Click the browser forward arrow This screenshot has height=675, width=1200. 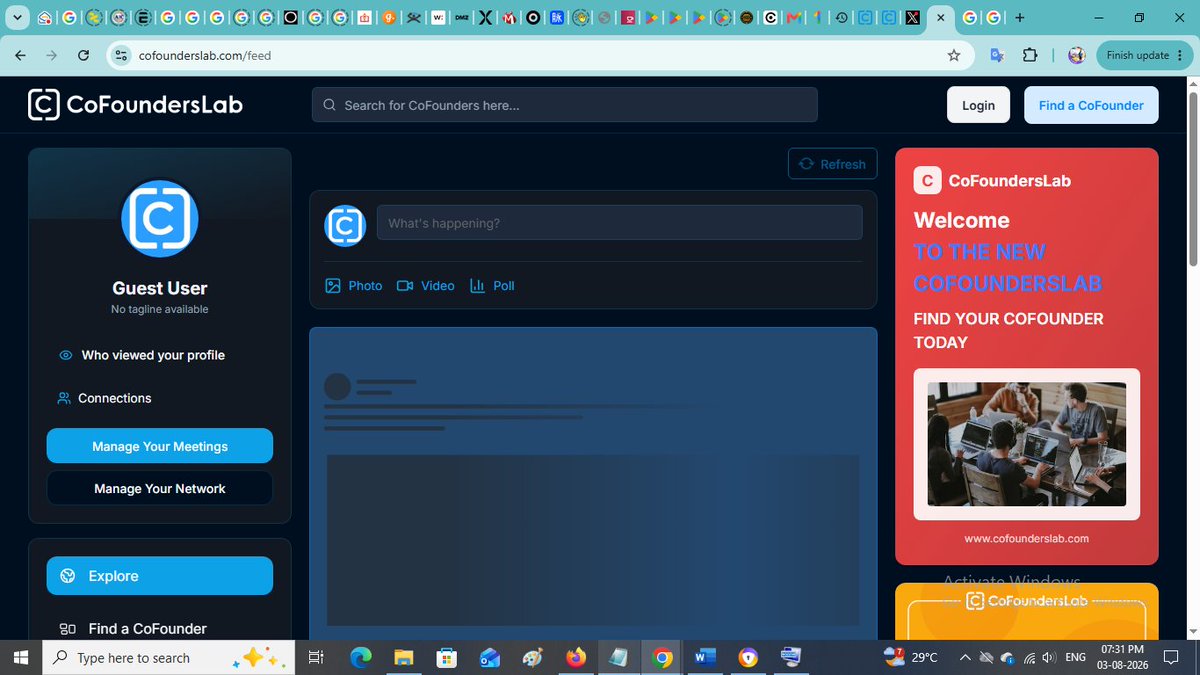click(x=52, y=56)
